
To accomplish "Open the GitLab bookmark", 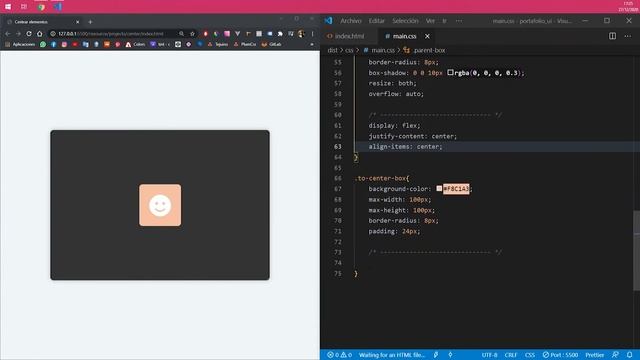I will pos(271,44).
